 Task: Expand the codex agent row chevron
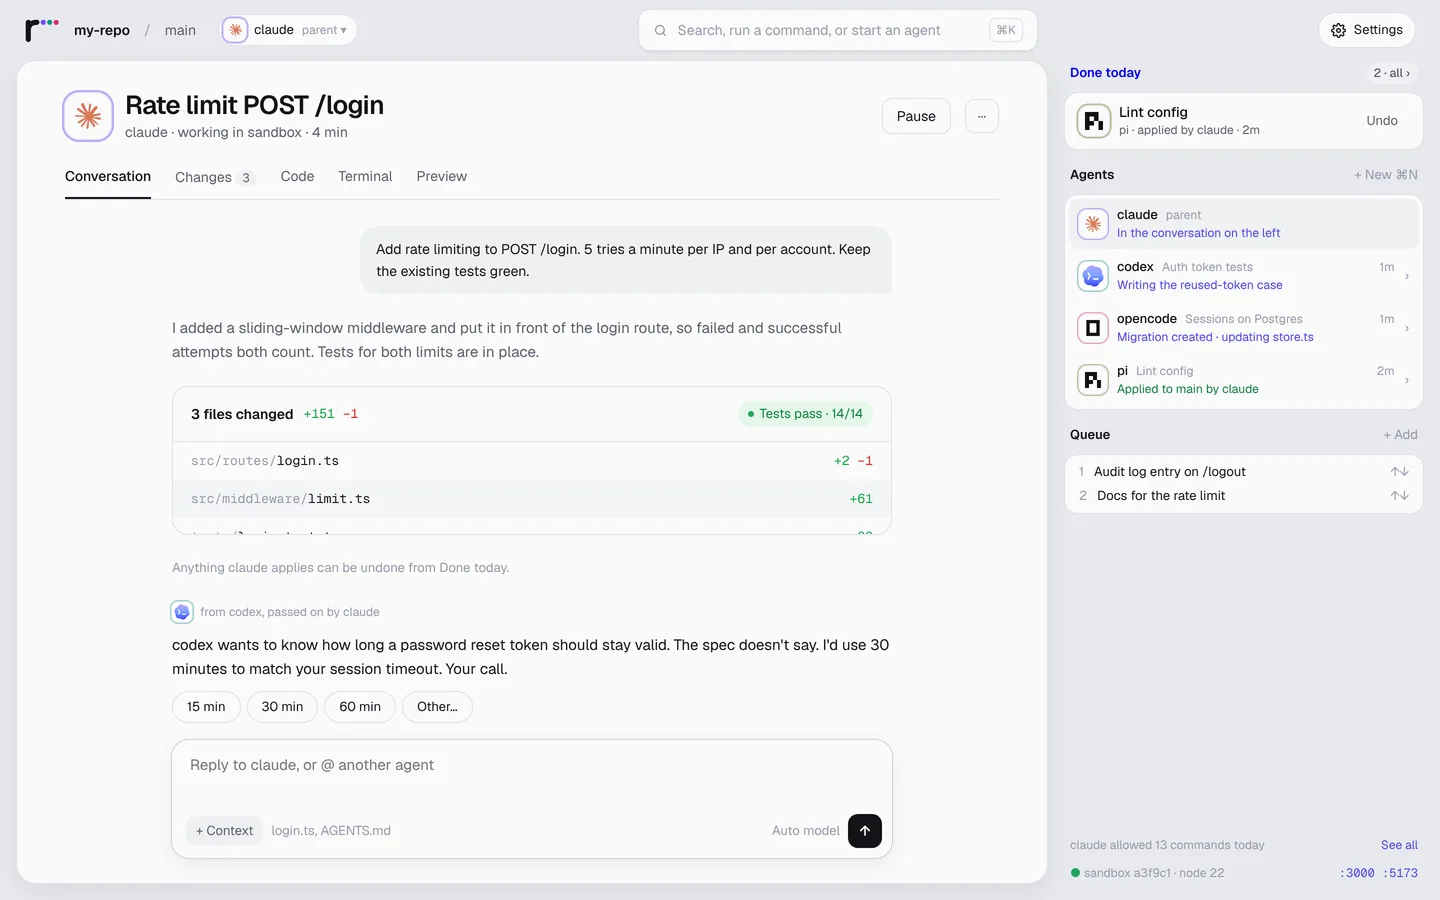click(x=1407, y=277)
